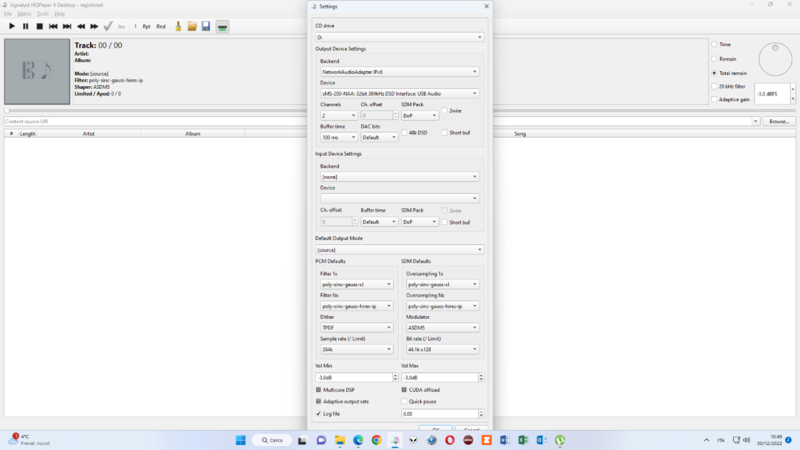This screenshot has height=450, width=800.
Task: Toggle the Adaptive output rate checkbox
Action: tap(318, 402)
